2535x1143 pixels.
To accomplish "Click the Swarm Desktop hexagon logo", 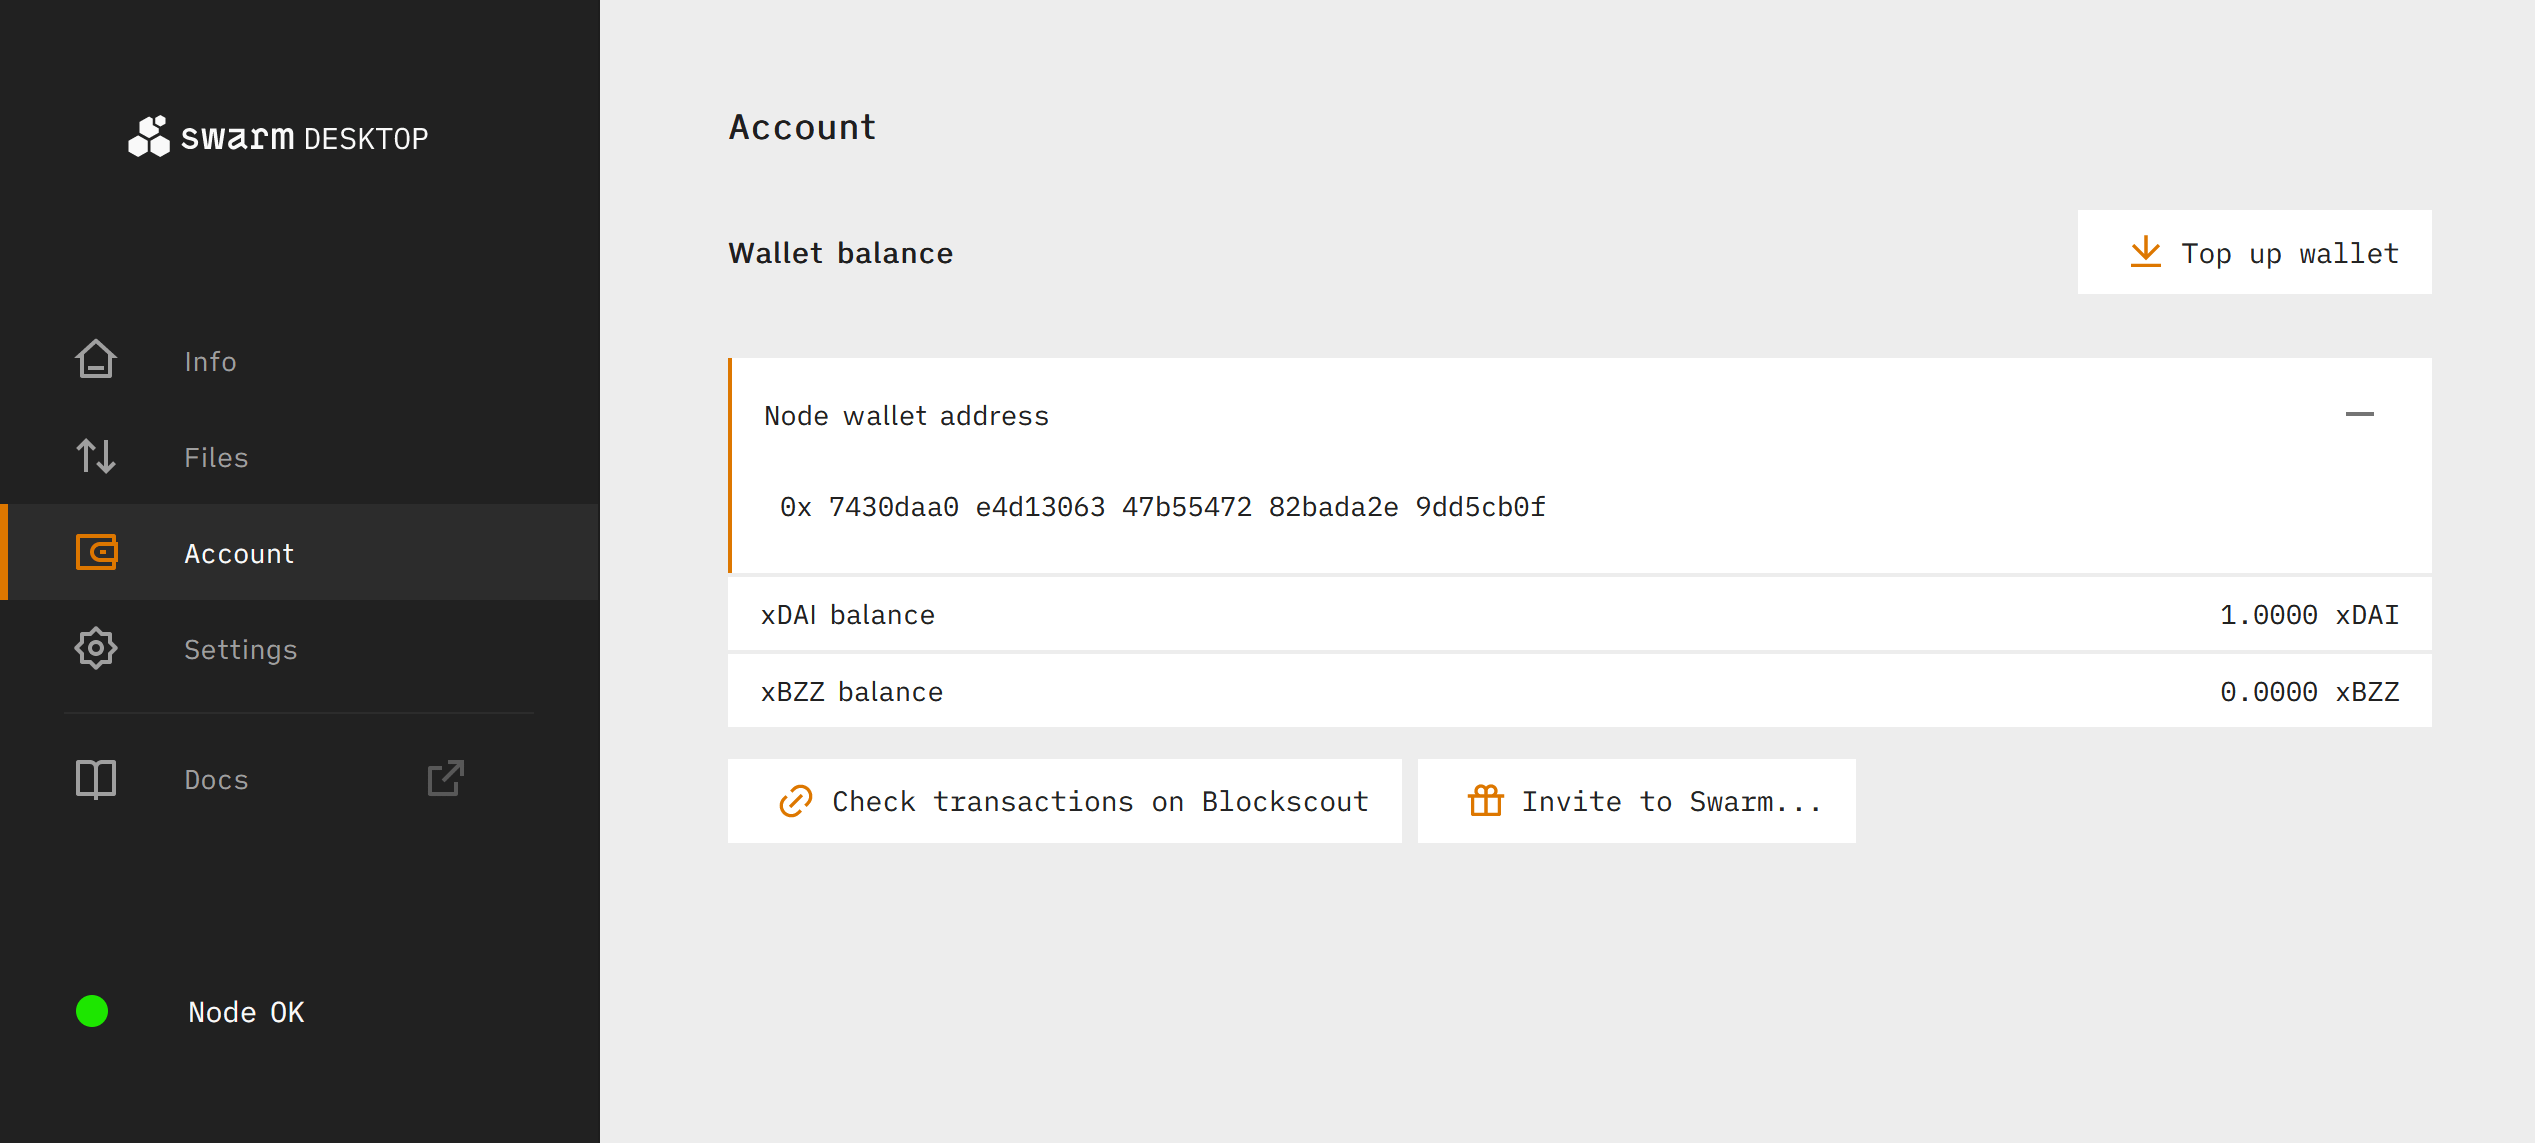I will pos(149,137).
